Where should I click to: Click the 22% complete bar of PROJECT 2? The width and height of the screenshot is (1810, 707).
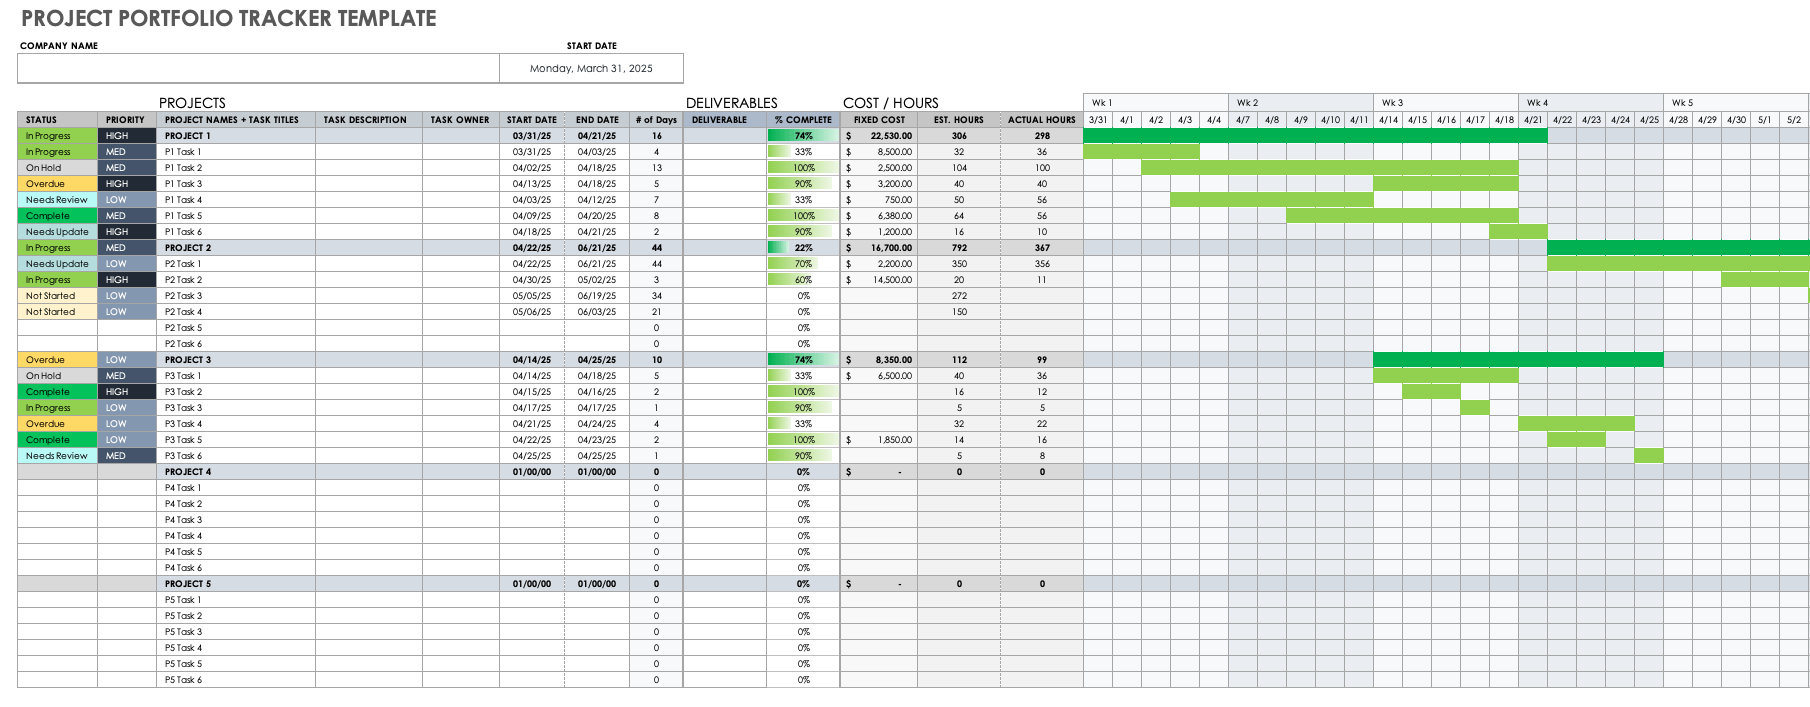803,248
